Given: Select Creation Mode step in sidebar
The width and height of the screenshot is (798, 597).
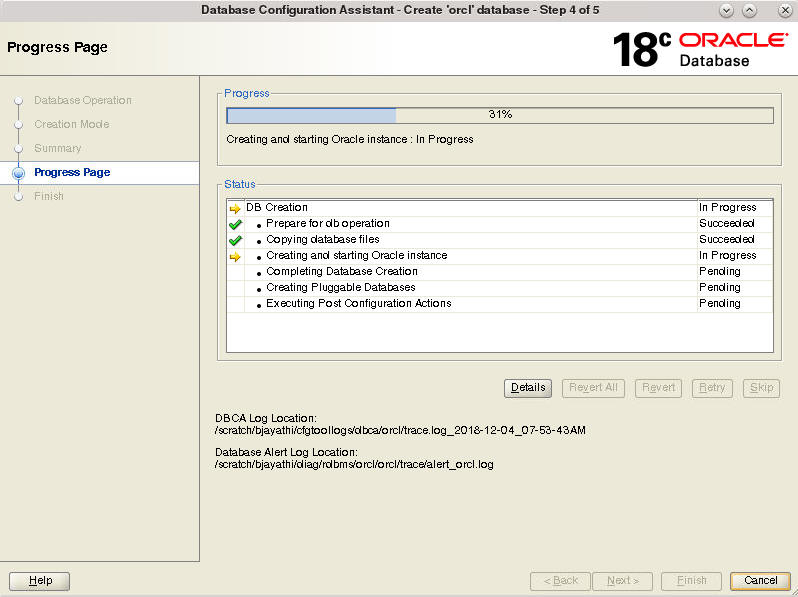Looking at the screenshot, I should (72, 124).
